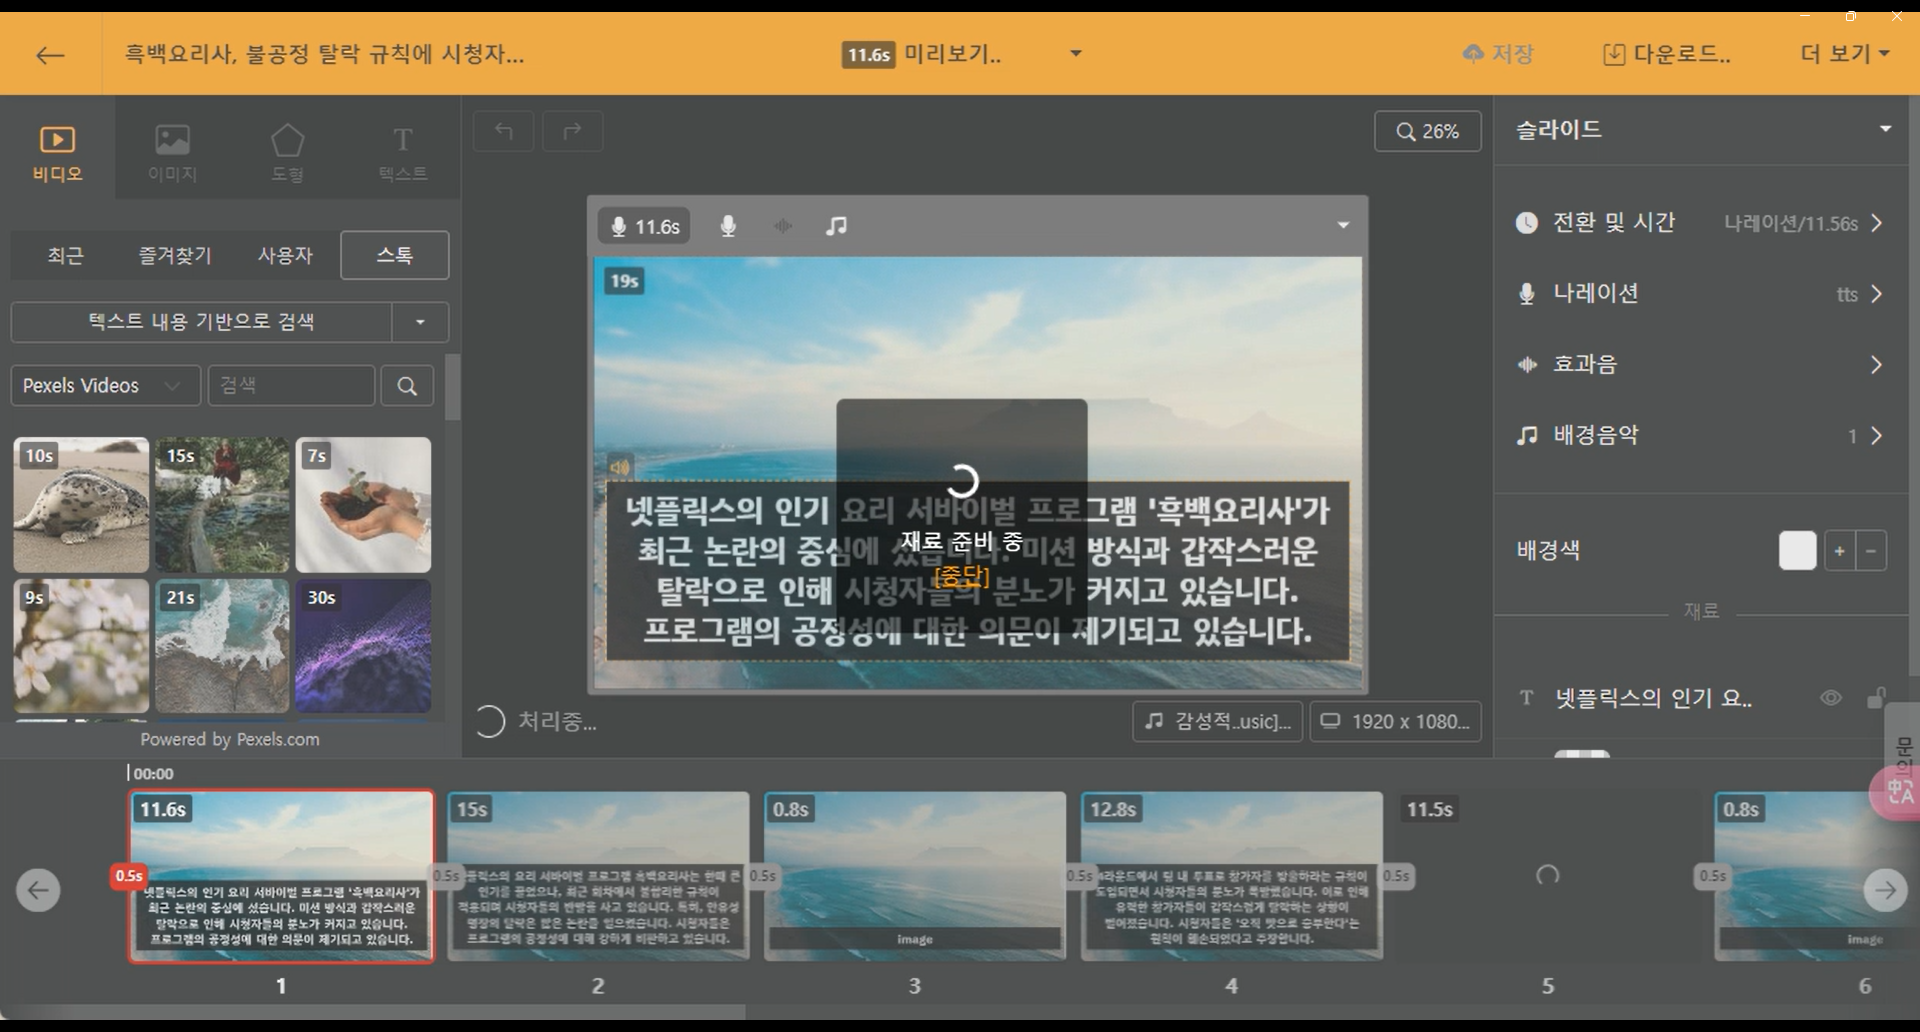Expand the text-based search options arrow
The height and width of the screenshot is (1032, 1920).
420,322
